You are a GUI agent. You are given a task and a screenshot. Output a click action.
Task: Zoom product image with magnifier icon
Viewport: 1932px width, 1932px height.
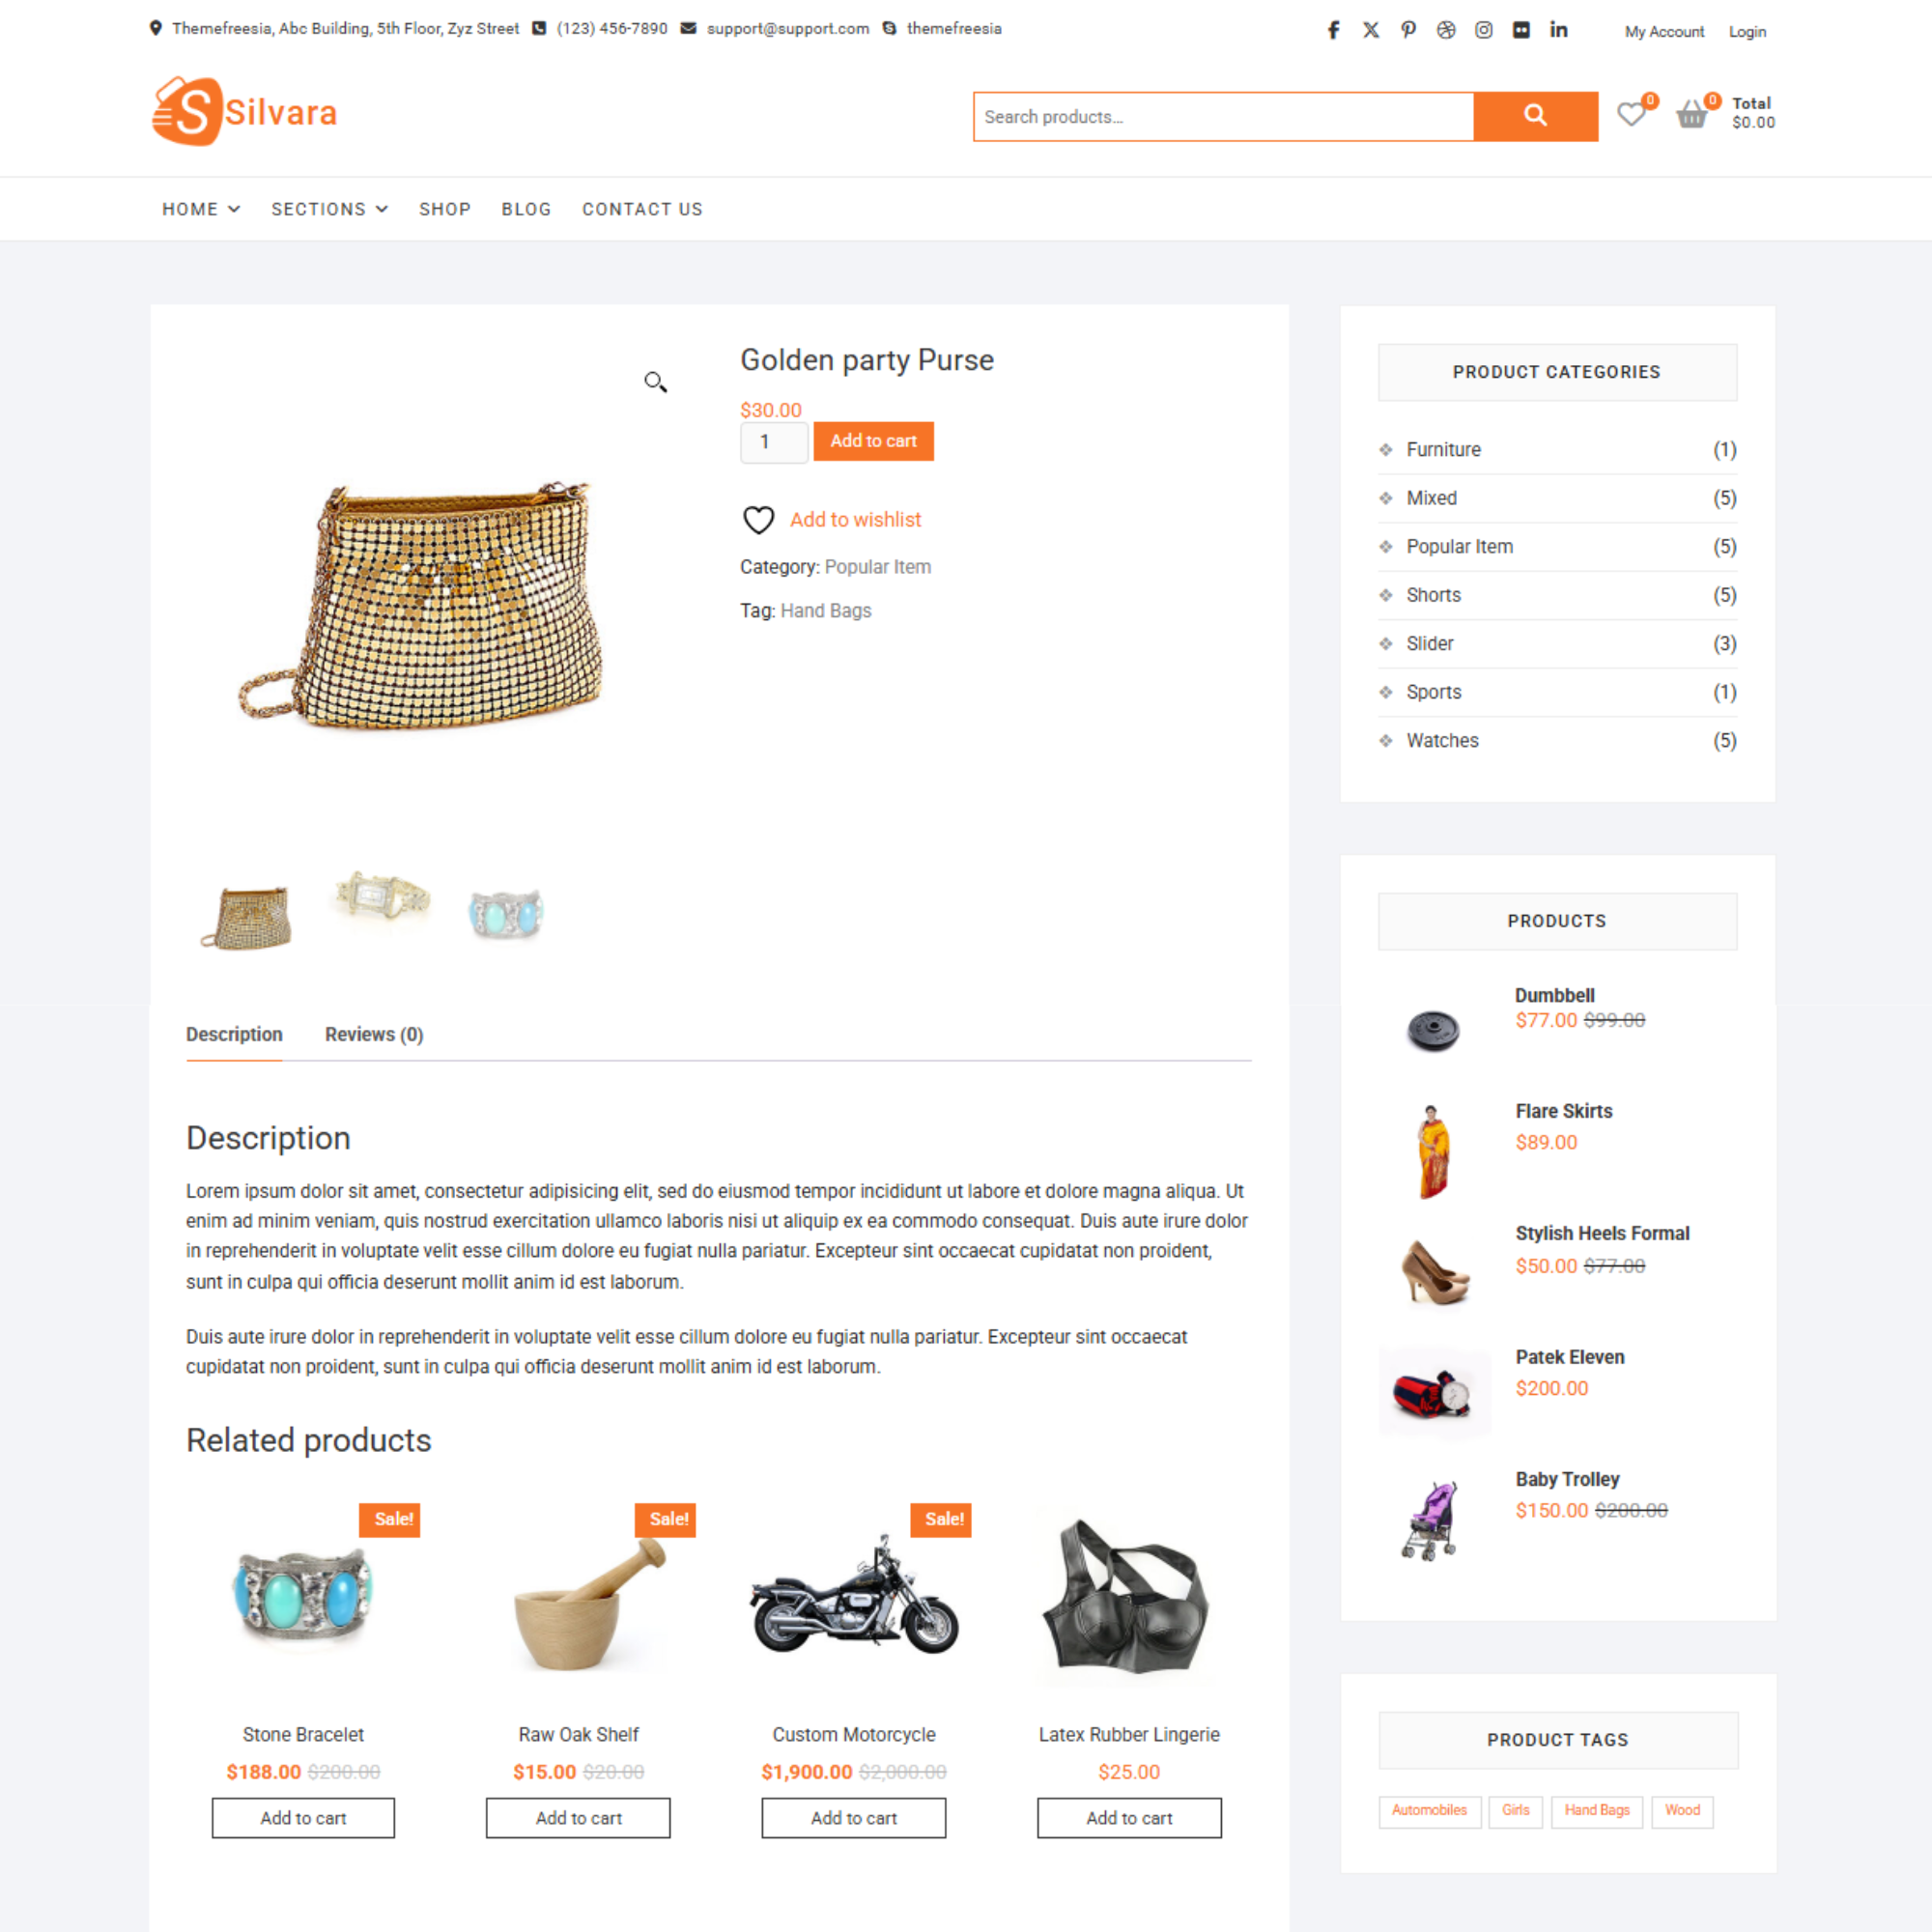coord(655,382)
